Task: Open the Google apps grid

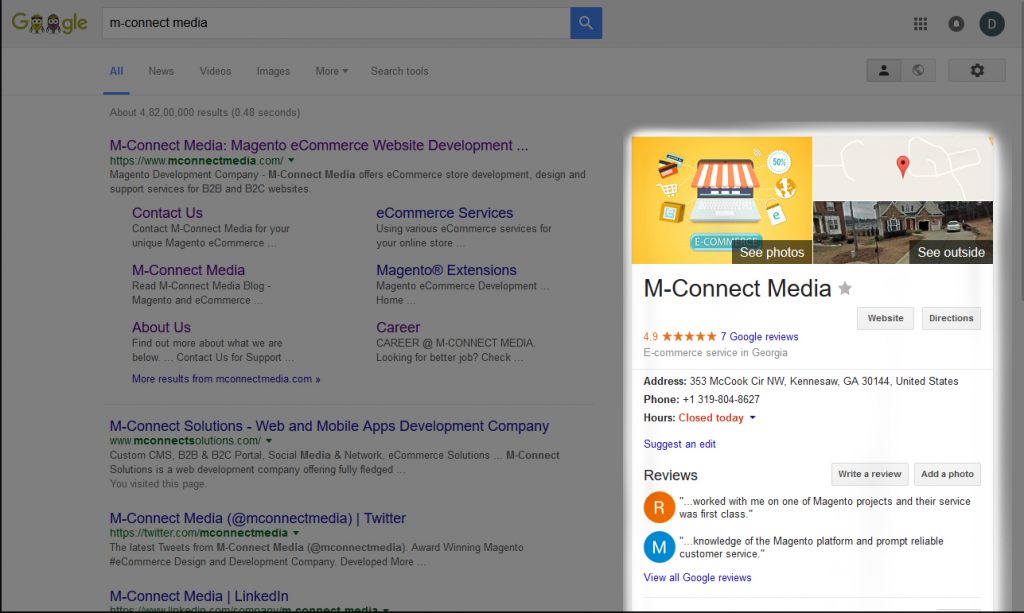Action: 921,24
